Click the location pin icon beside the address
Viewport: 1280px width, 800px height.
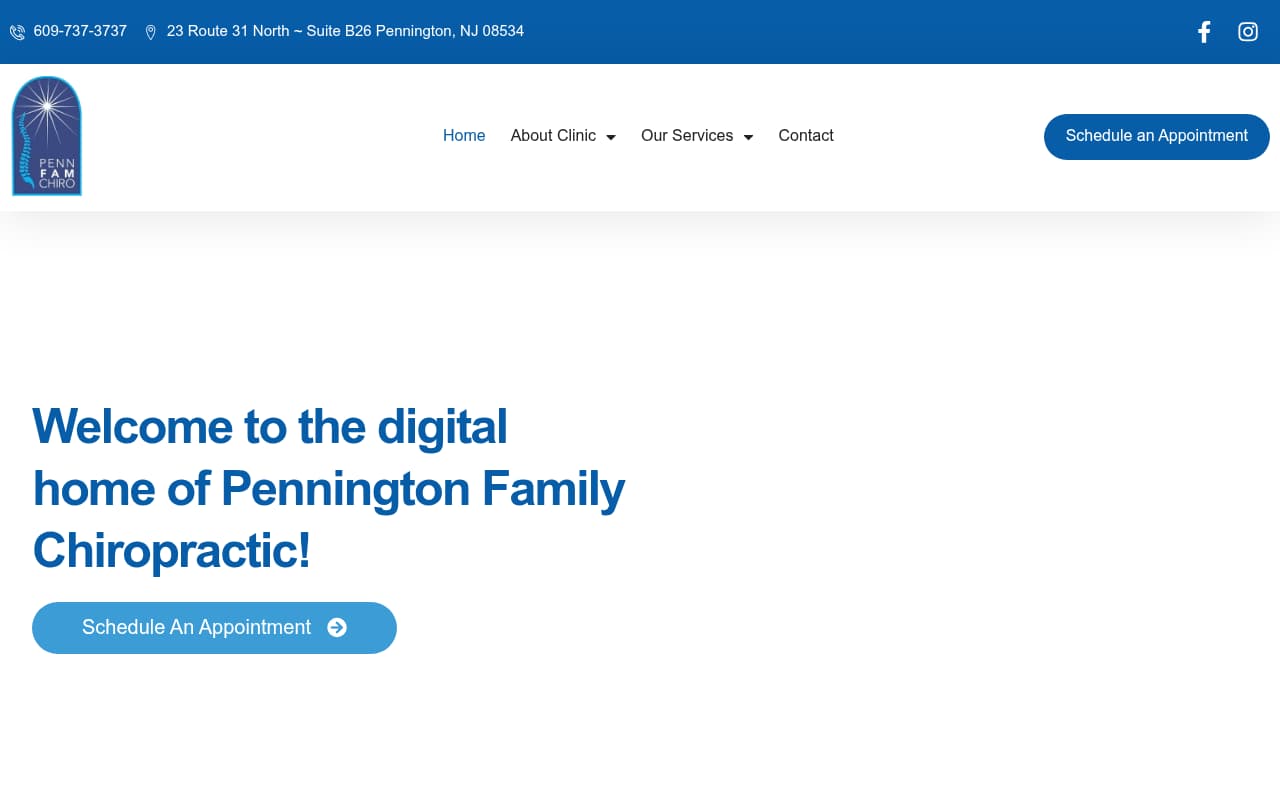[x=150, y=31]
